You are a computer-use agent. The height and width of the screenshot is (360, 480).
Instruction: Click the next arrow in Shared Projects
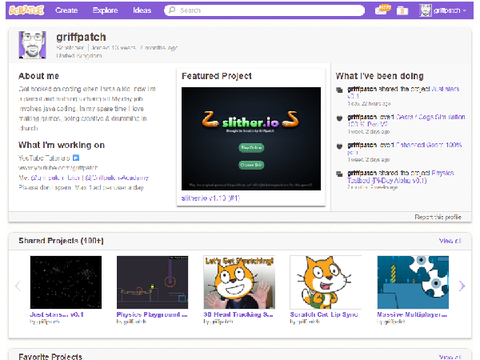click(462, 286)
